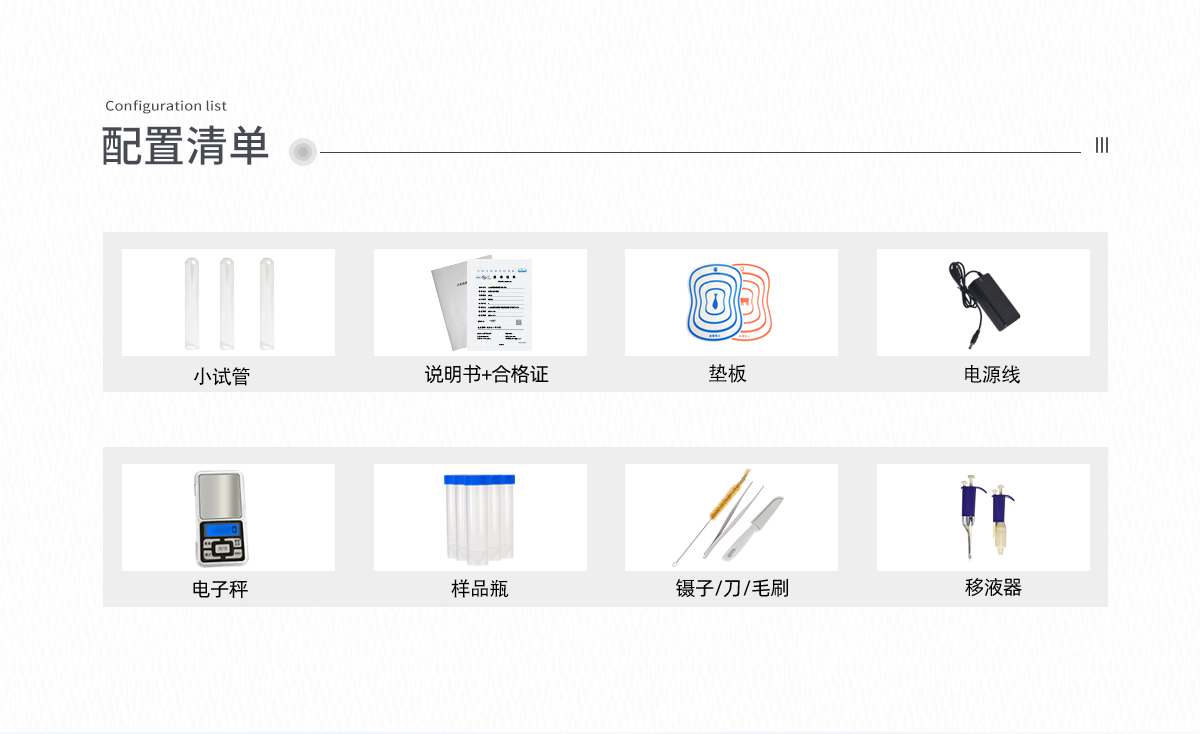Click the blue-capped sample bottles image
This screenshot has height=734, width=1200.
pyautogui.click(x=480, y=517)
